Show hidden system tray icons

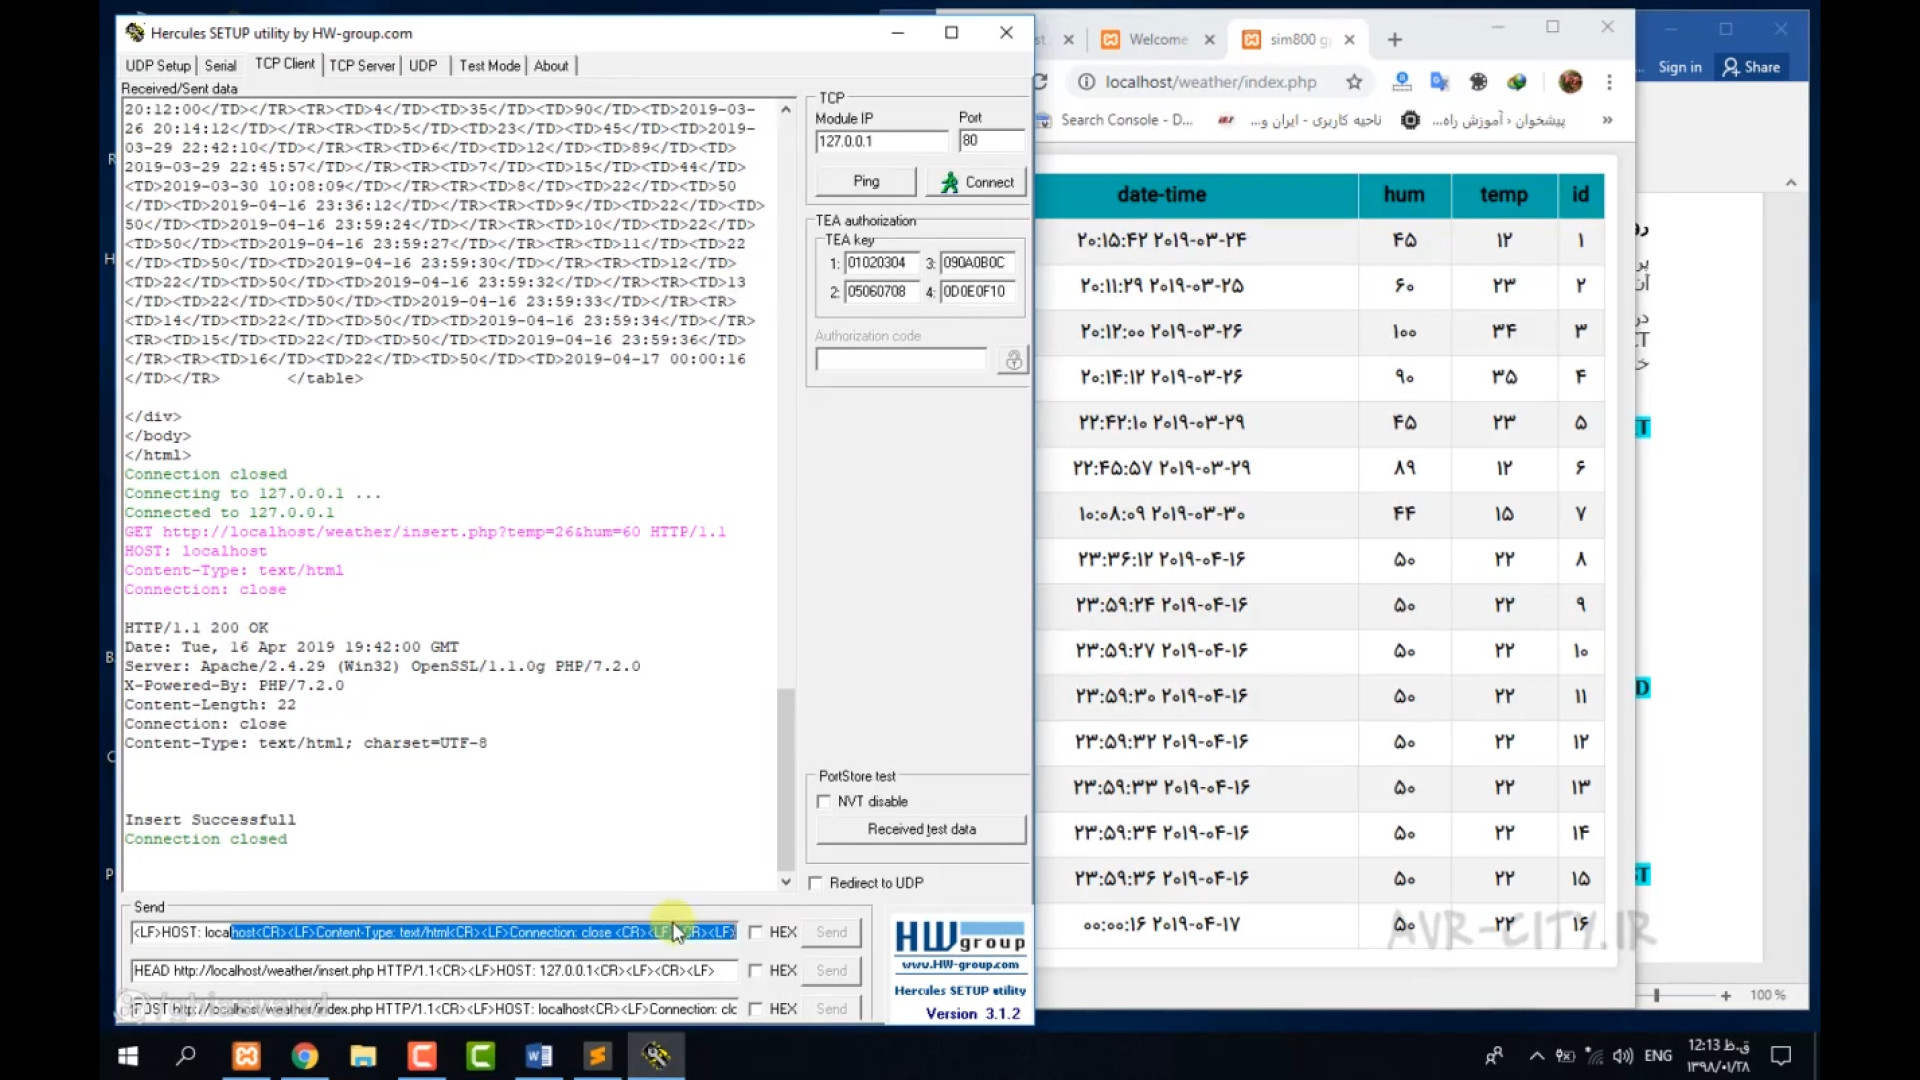1537,1056
